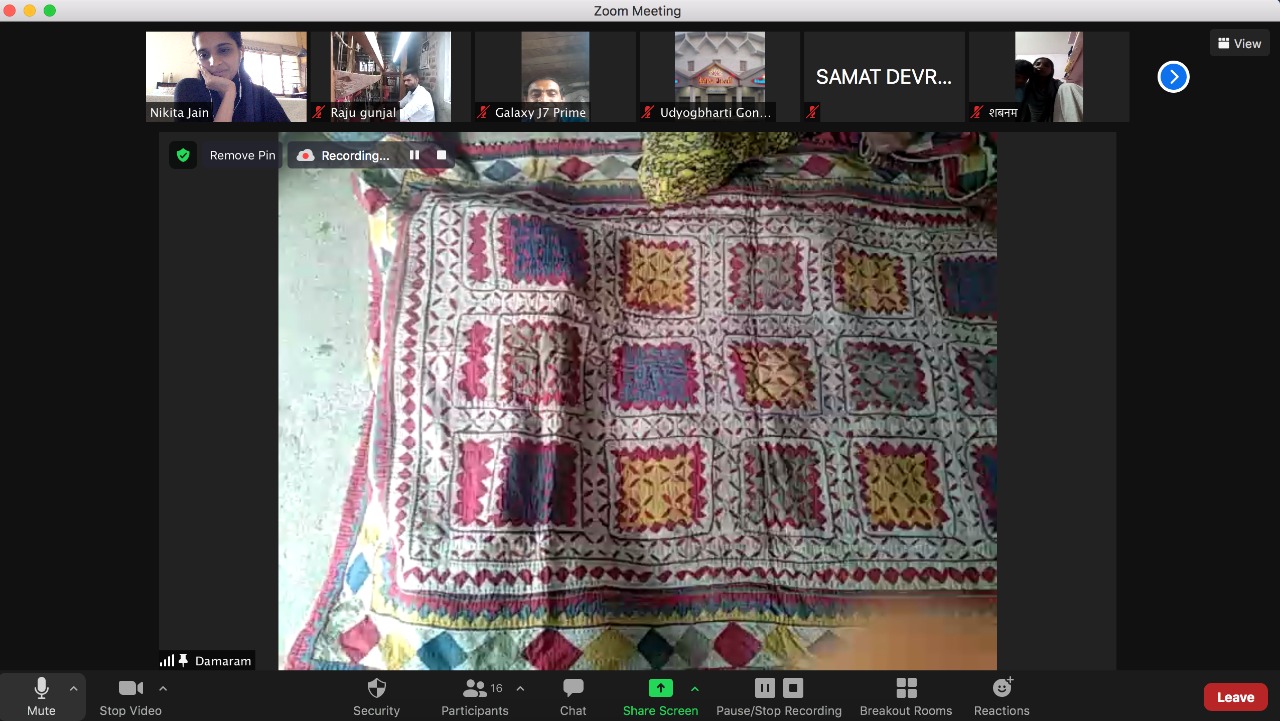Open the Chat panel
Viewport: 1280px width, 721px height.
tap(572, 697)
